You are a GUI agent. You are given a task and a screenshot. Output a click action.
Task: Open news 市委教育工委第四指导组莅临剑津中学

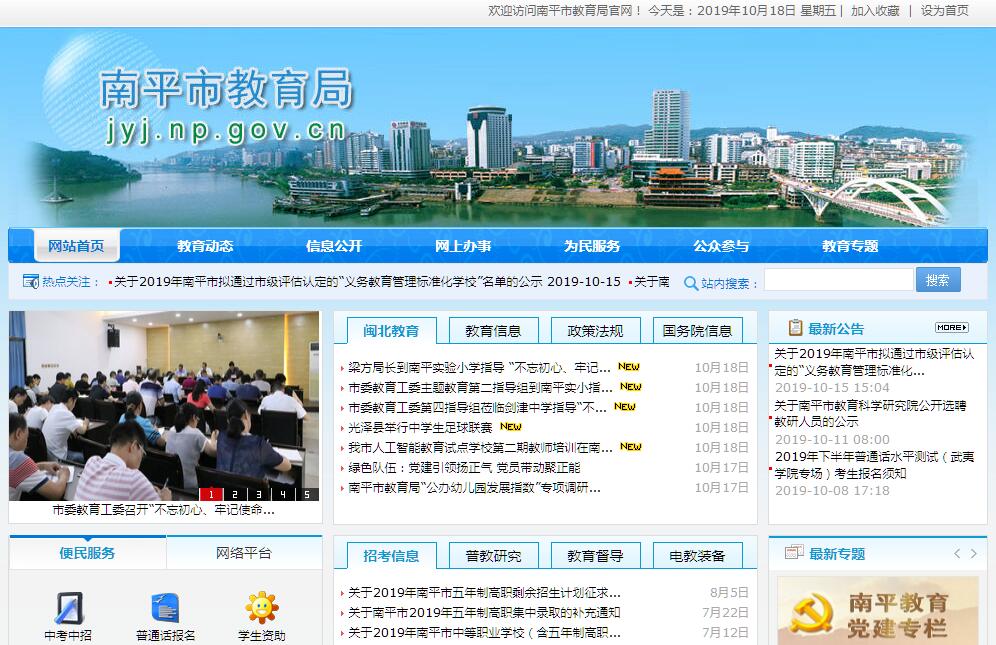point(477,407)
